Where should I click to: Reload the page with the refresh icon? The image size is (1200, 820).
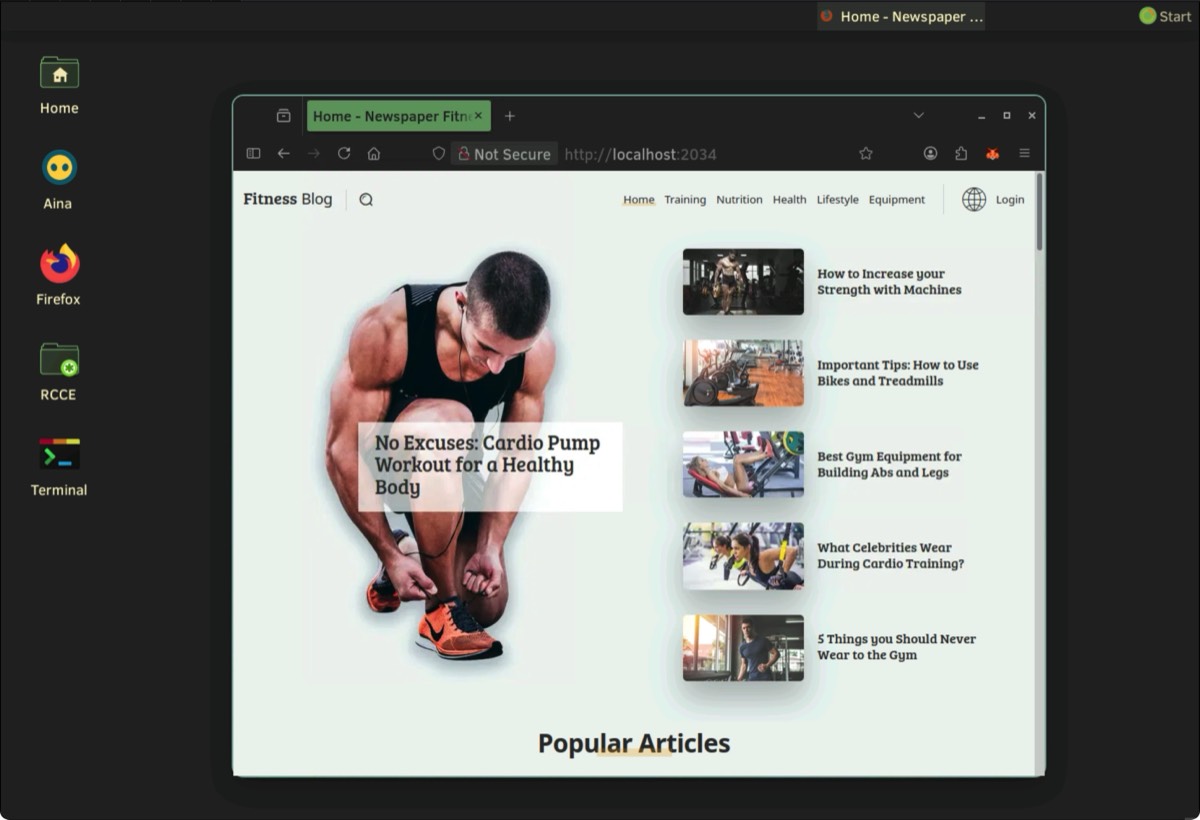click(x=344, y=154)
